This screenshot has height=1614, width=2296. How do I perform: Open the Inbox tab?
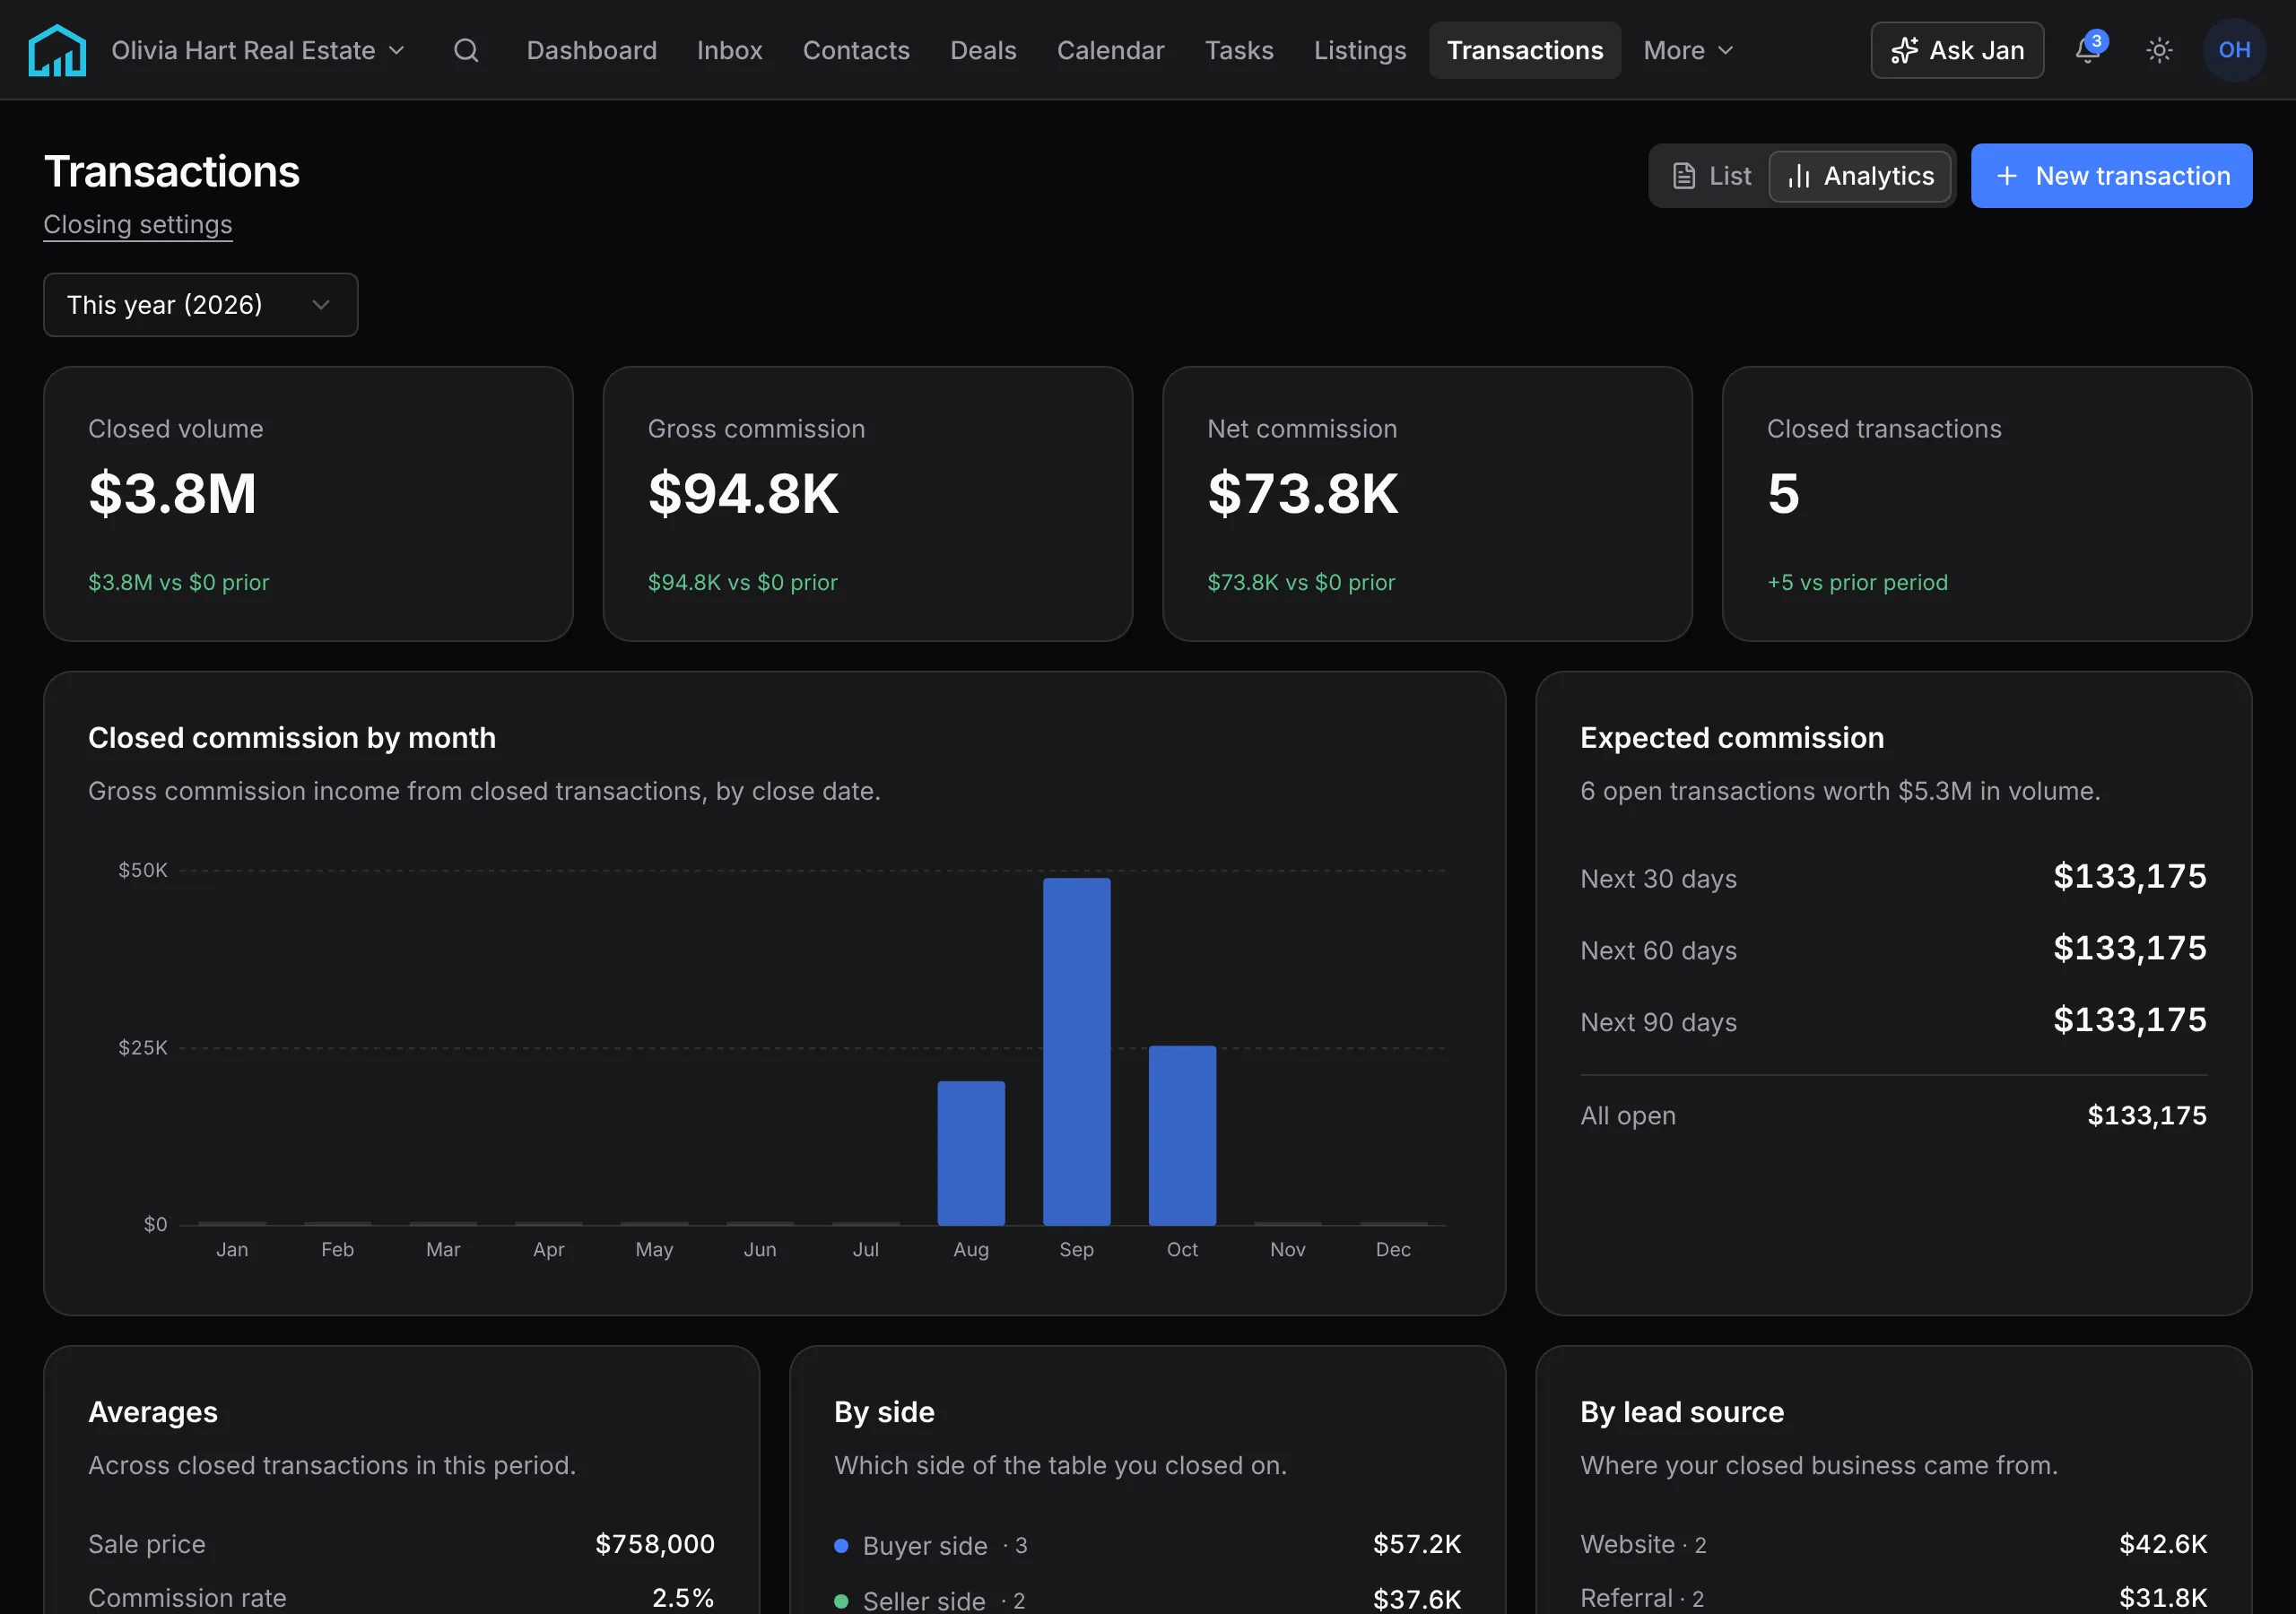730,50
